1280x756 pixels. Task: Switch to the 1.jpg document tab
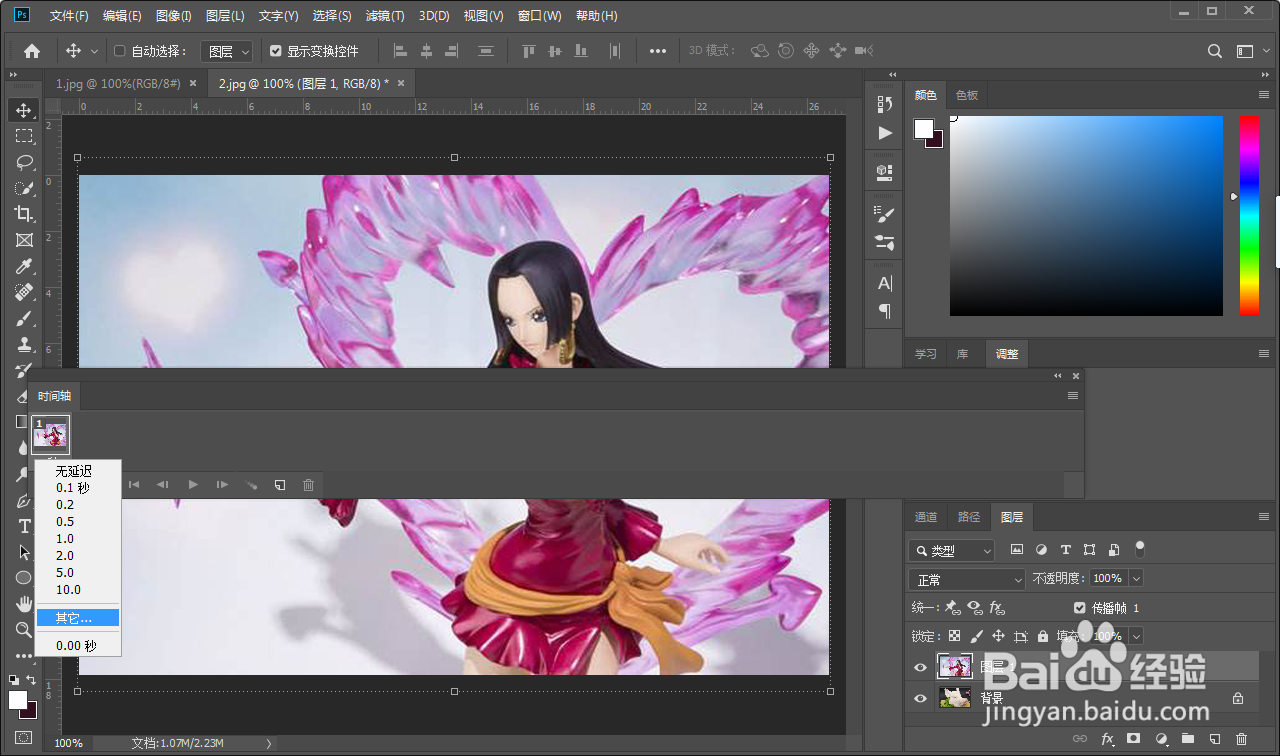[x=118, y=84]
